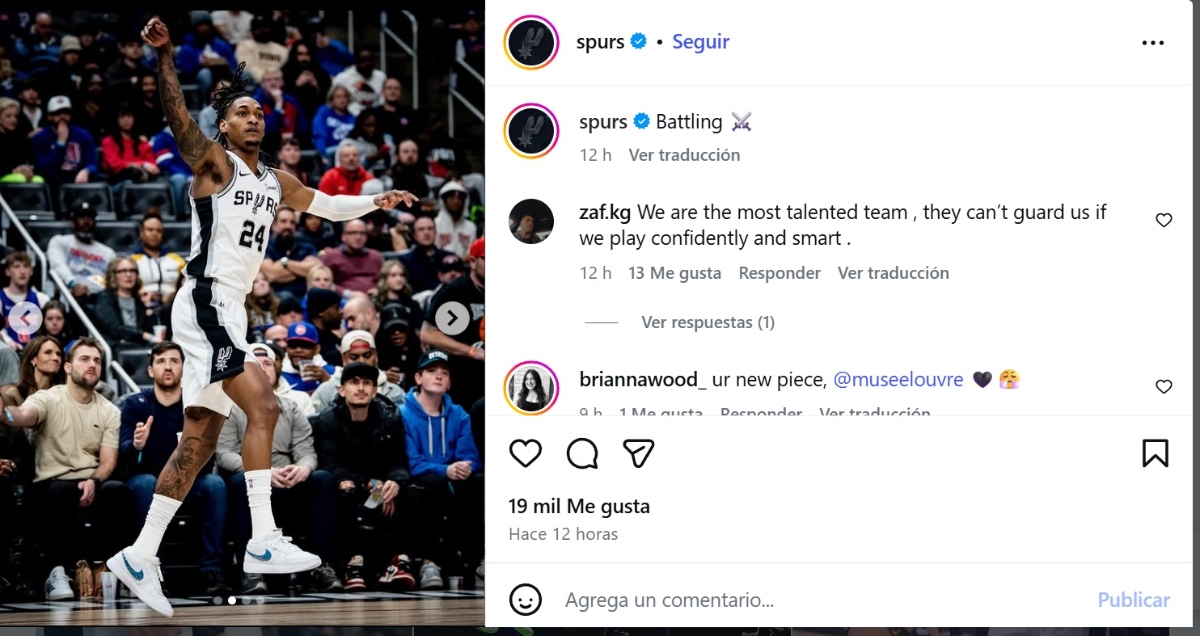Screen dimensions: 1200x636
Task: Save post using bookmark icon
Action: (x=1155, y=453)
